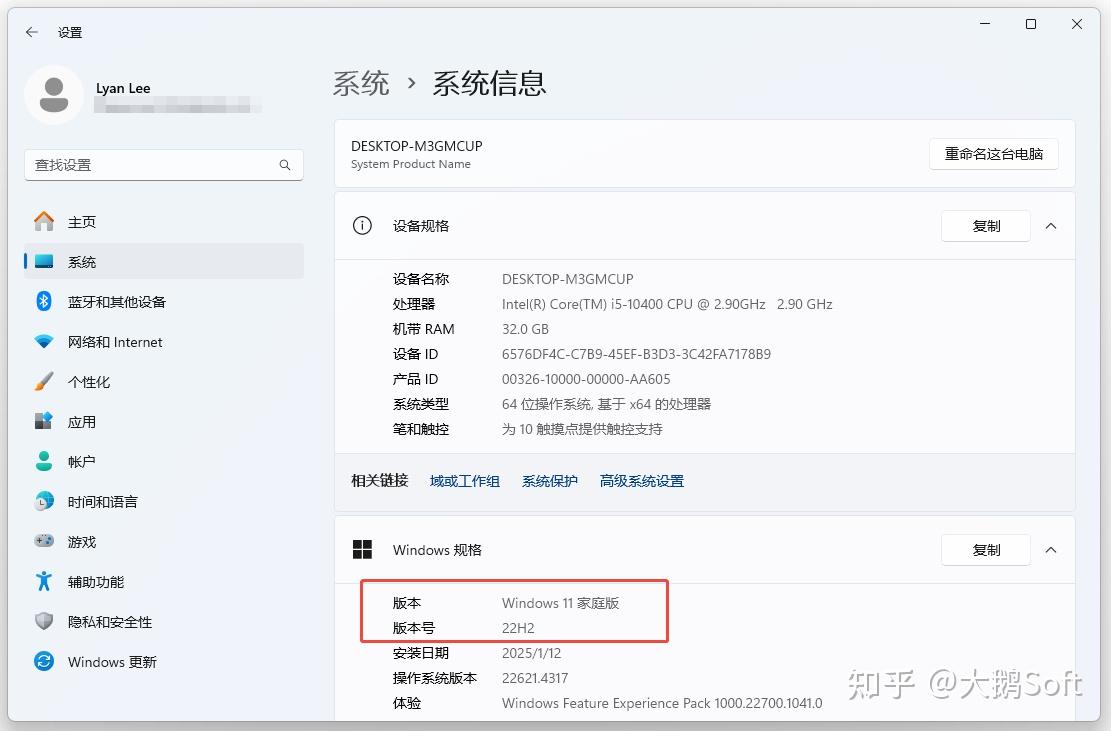
Task: Click the apps icon beside 应用
Action: pyautogui.click(x=44, y=421)
